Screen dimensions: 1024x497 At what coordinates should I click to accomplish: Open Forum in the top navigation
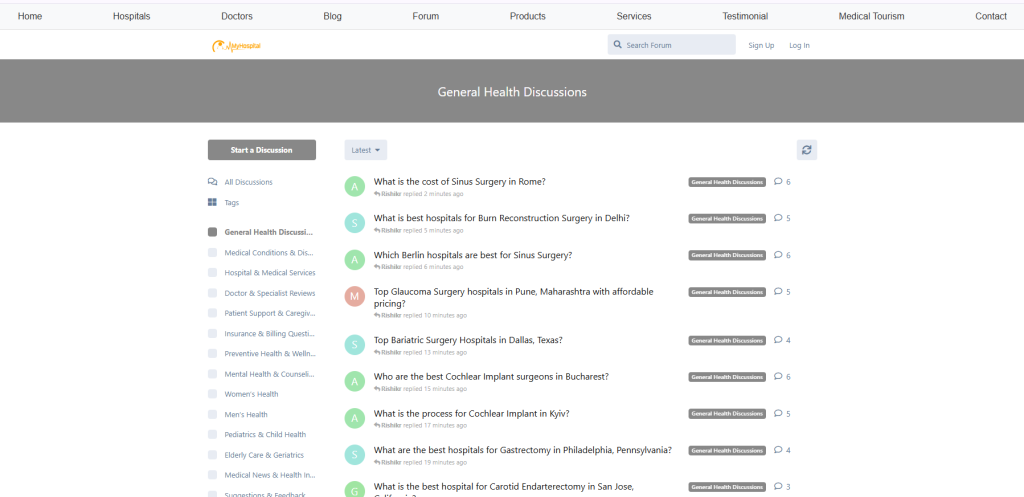(426, 16)
